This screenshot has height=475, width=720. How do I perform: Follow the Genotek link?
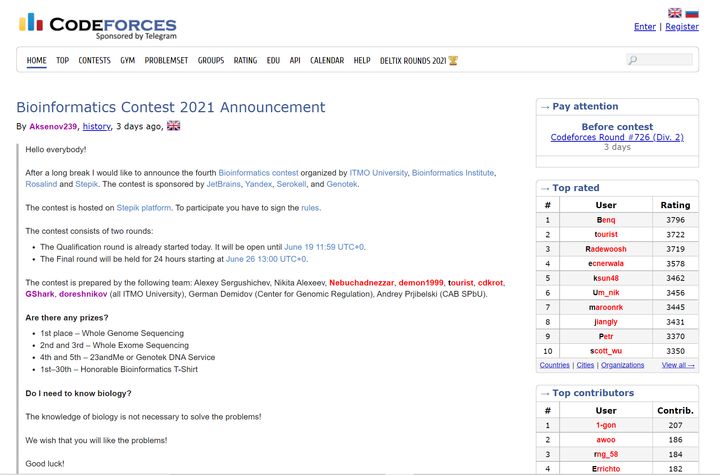point(342,184)
